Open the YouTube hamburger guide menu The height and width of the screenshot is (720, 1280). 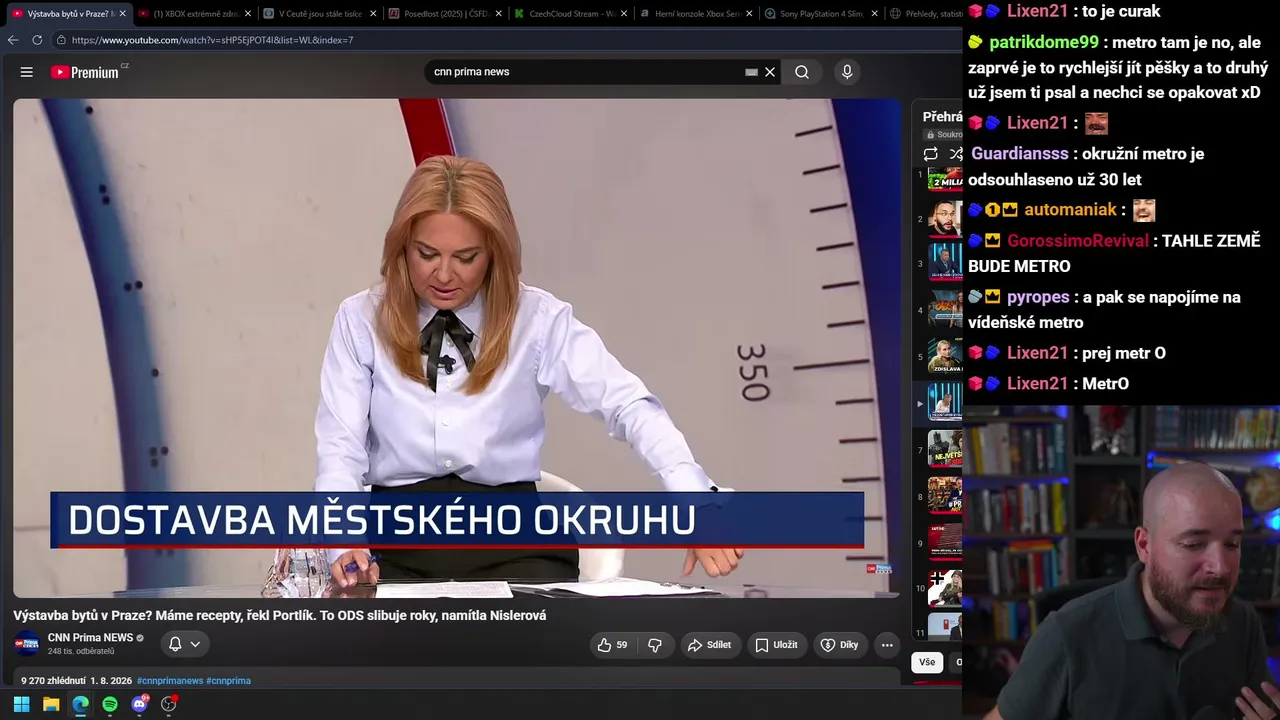click(27, 72)
